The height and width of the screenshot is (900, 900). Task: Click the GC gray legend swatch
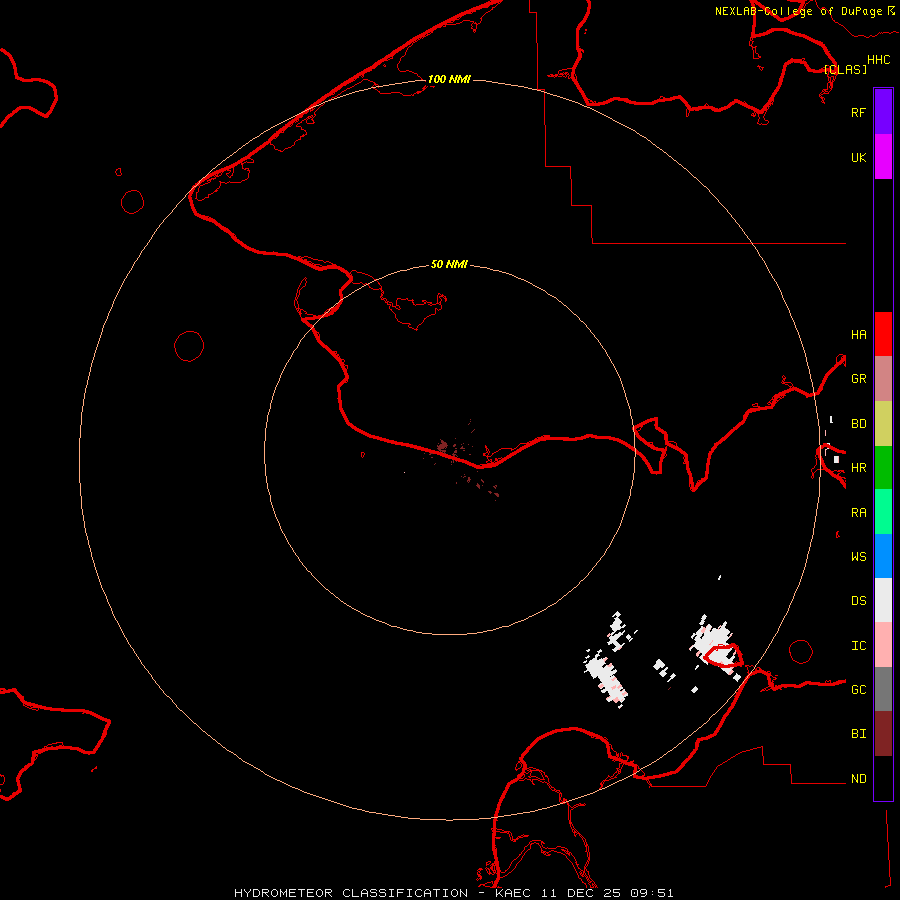tap(883, 689)
